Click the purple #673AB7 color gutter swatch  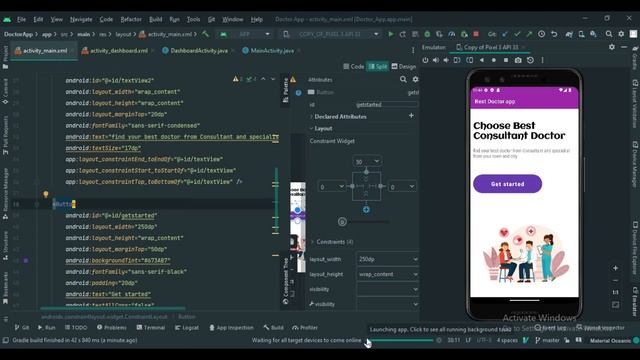[x=26, y=260]
